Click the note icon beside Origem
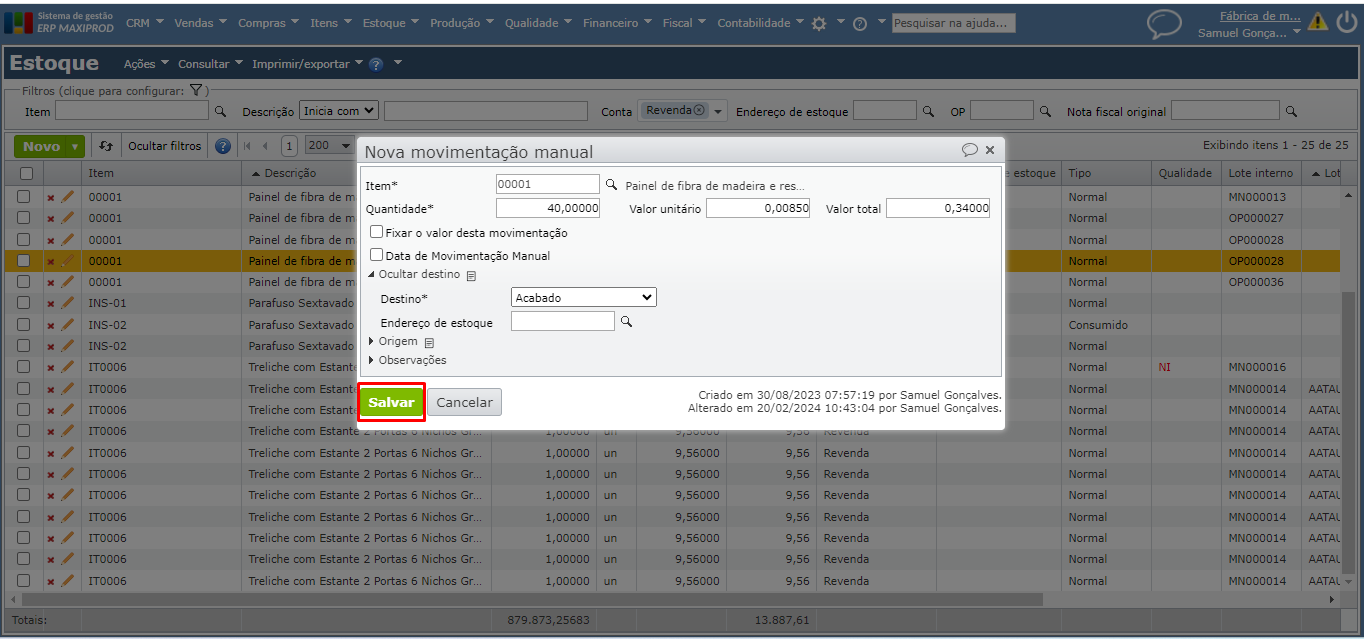This screenshot has width=1364, height=639. [x=429, y=342]
